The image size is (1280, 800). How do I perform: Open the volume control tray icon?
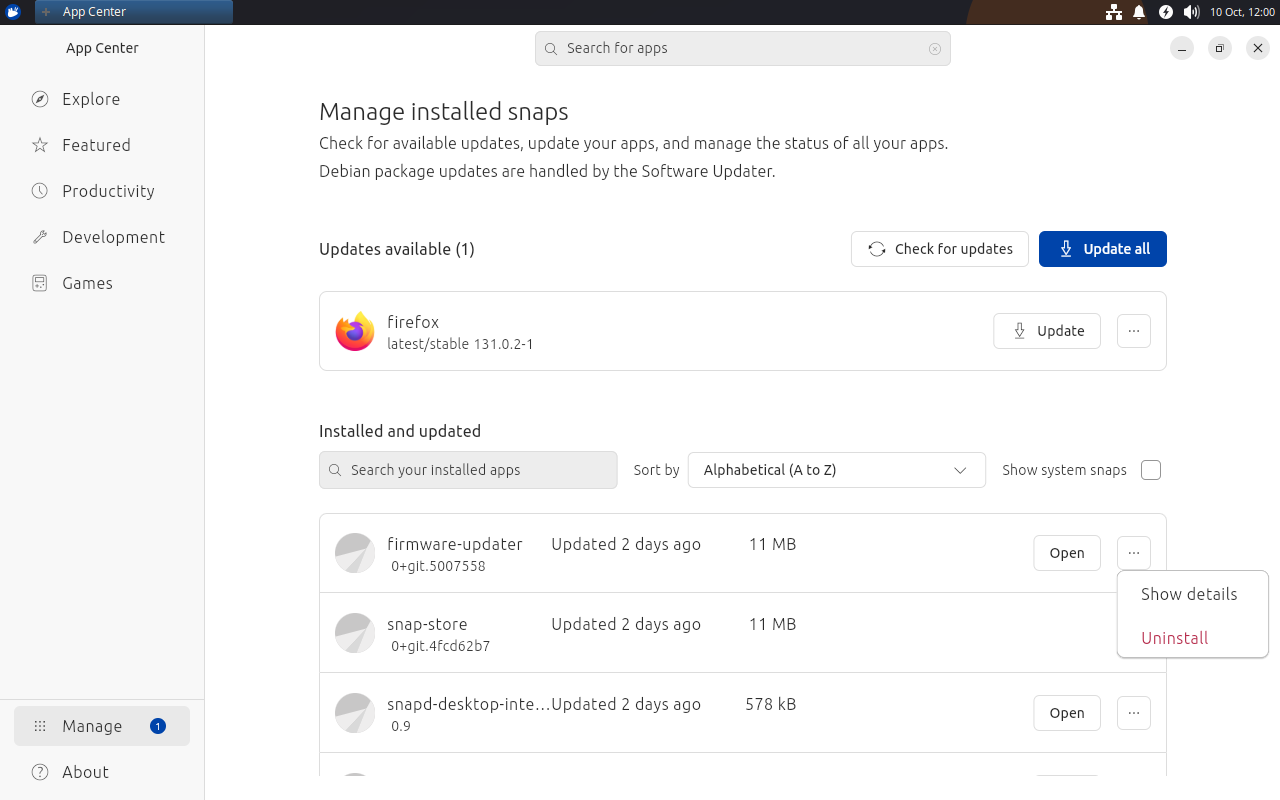click(1191, 12)
